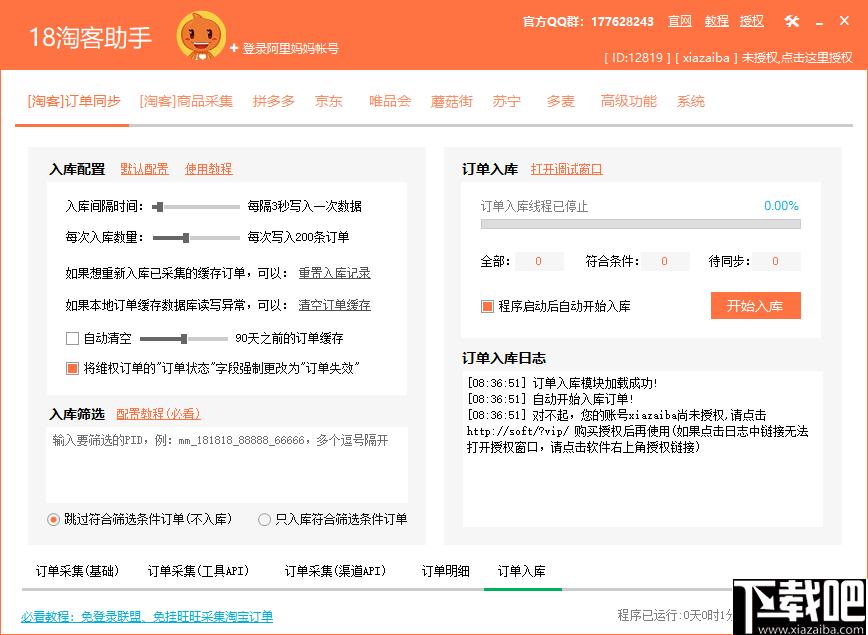This screenshot has width=868, height=635.
Task: Click the 符合条件 count value box
Action: coord(665,261)
